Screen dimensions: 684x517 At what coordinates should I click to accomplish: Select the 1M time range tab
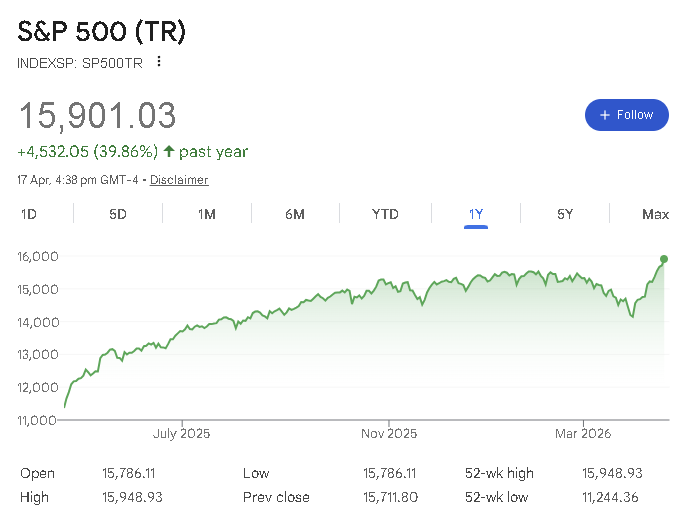click(x=207, y=214)
